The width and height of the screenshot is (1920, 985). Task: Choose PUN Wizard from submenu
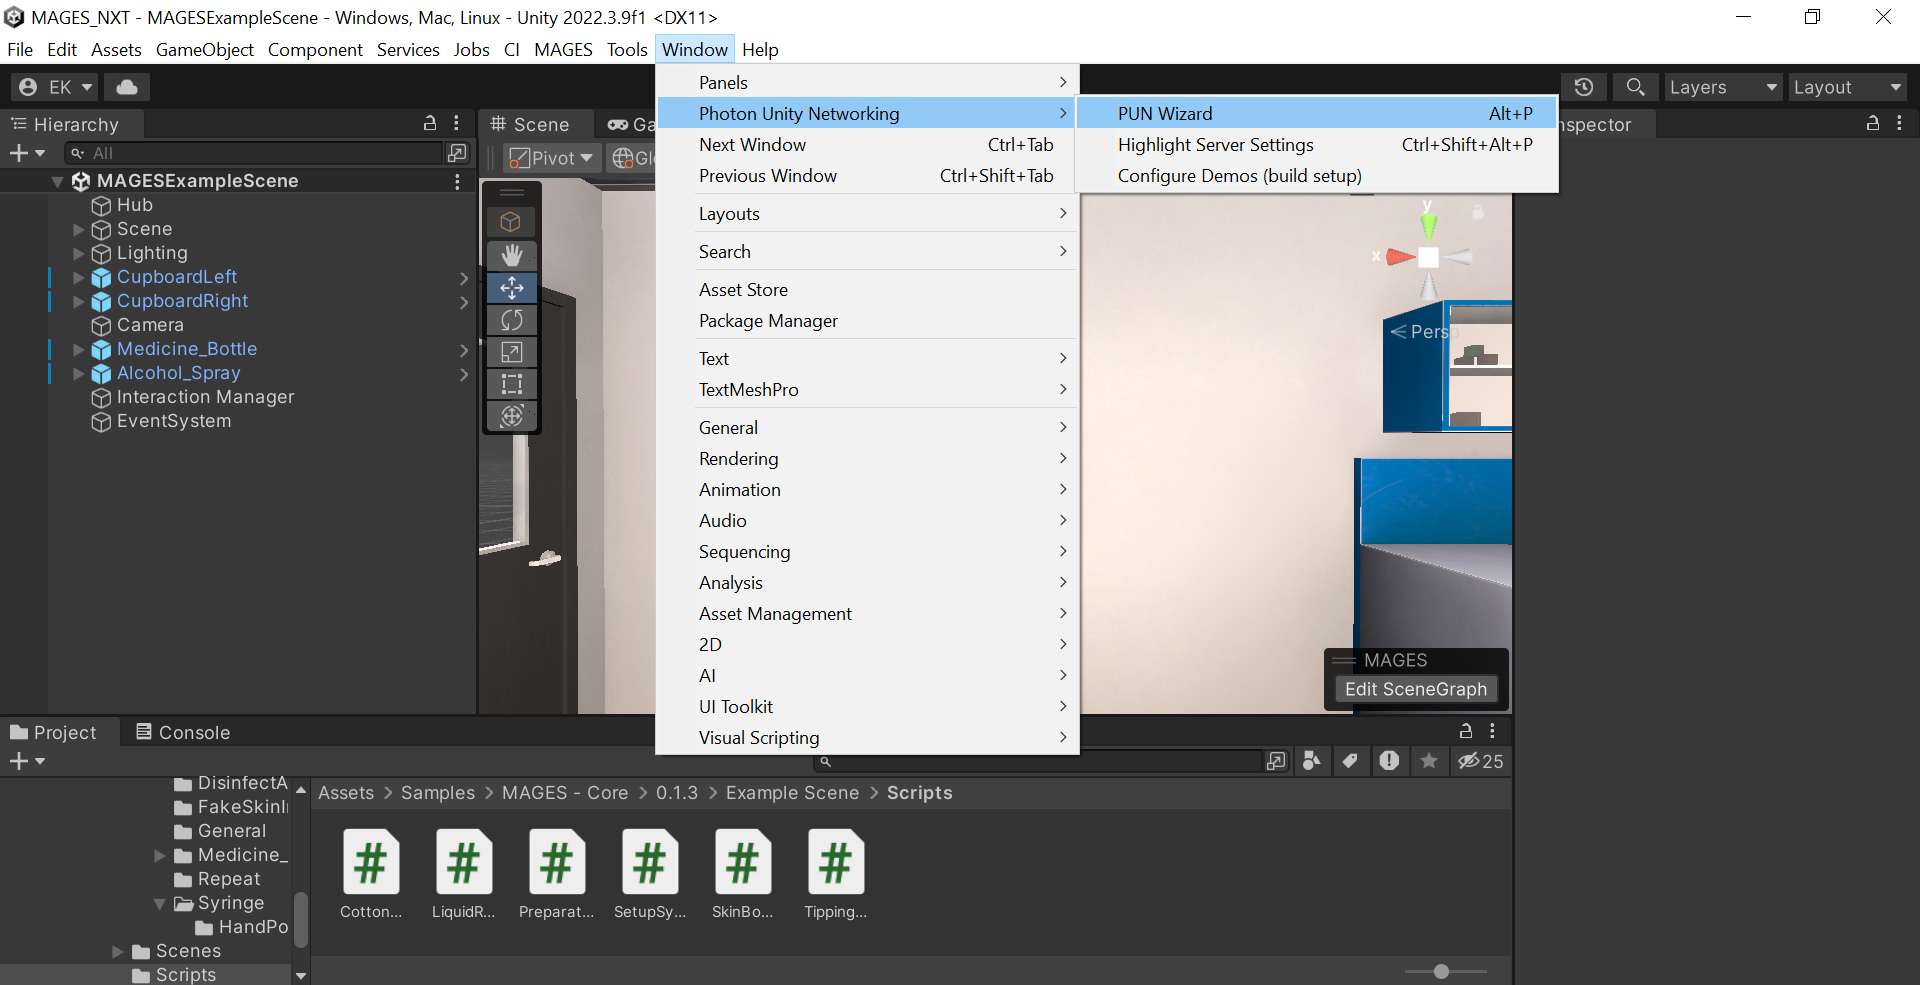pyautogui.click(x=1165, y=113)
